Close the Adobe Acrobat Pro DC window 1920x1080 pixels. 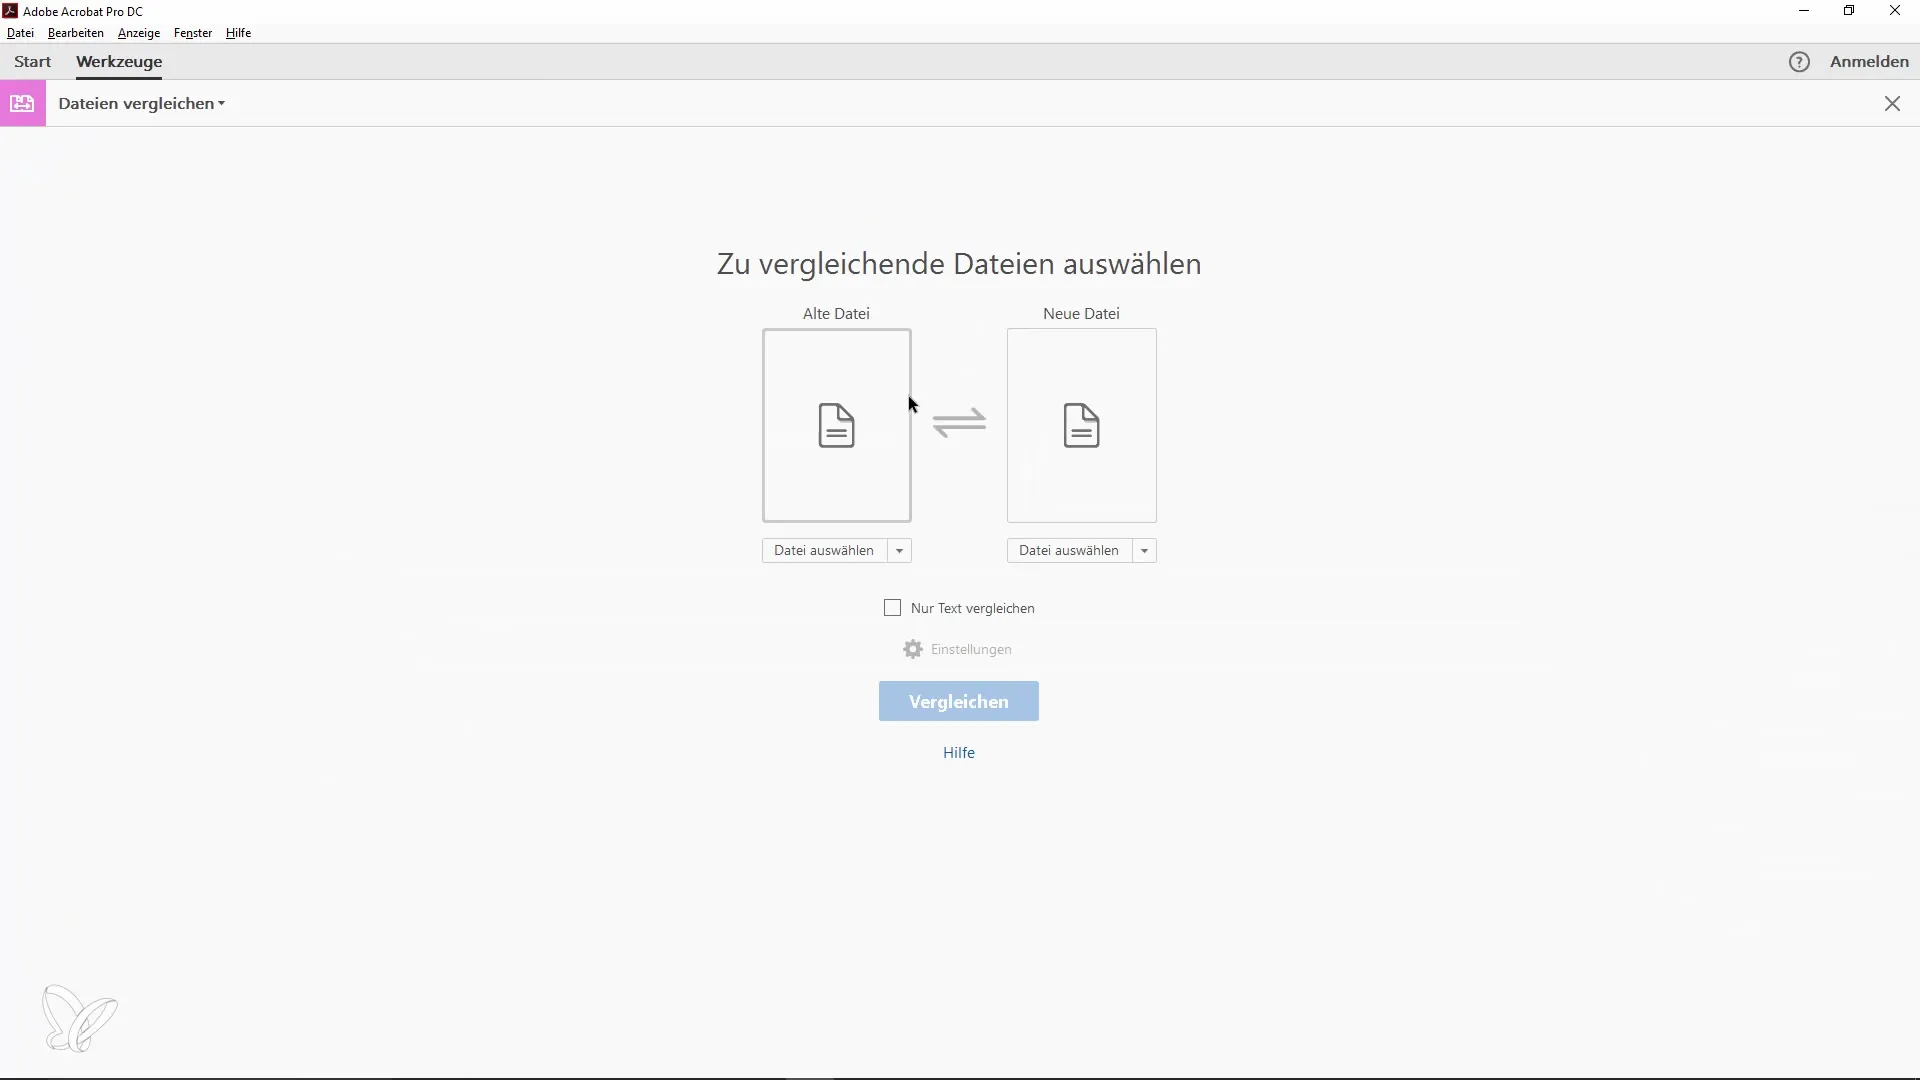(1895, 11)
